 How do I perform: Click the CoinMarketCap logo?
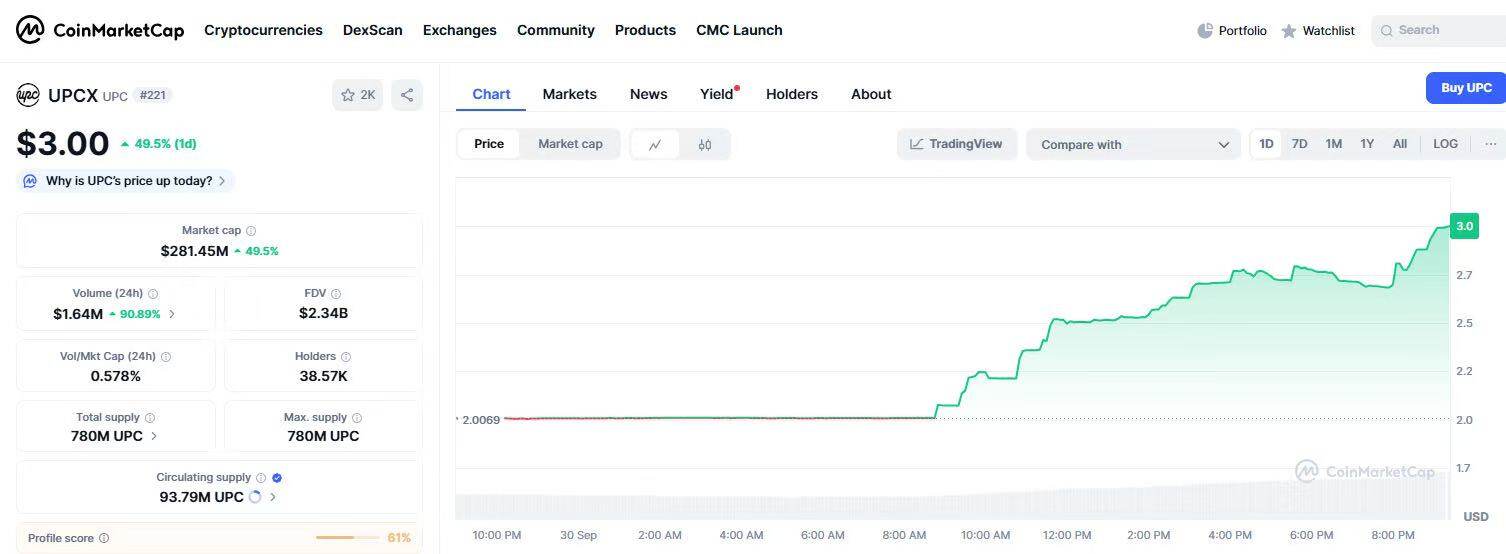100,30
